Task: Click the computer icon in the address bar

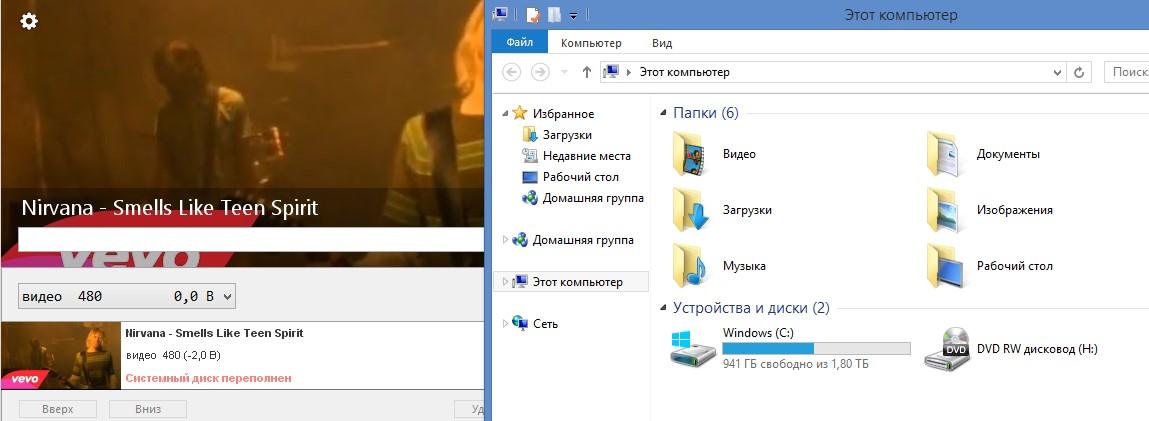Action: click(x=611, y=72)
